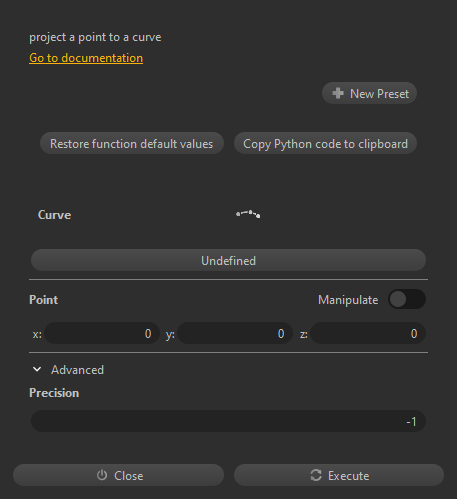
Task: Click the curve selection icon beside Curve
Action: click(248, 214)
